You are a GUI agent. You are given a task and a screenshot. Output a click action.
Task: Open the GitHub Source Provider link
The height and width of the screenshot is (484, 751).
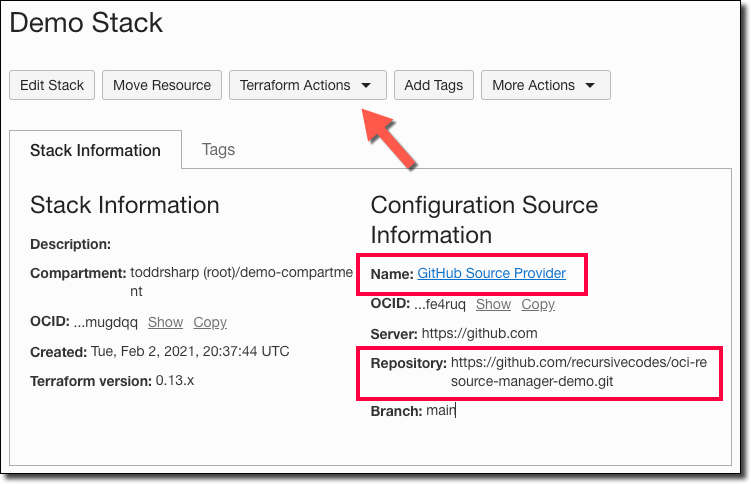[x=491, y=273]
